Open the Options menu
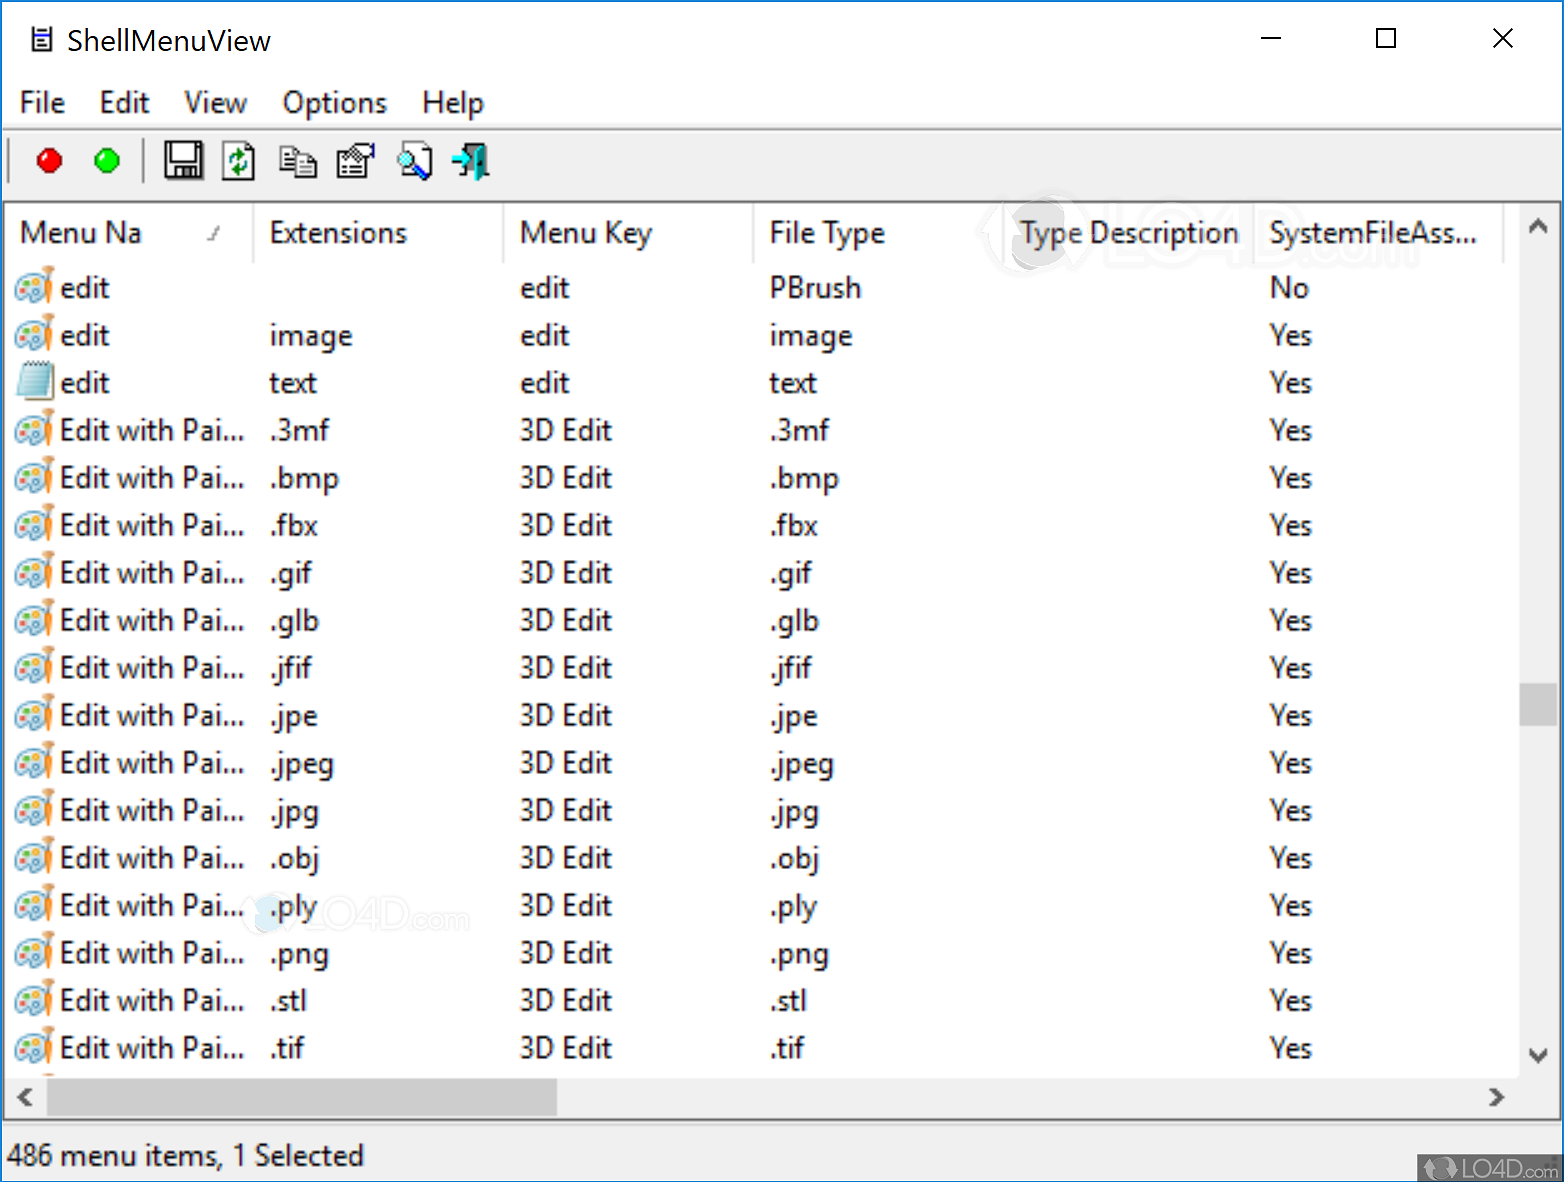 tap(334, 102)
